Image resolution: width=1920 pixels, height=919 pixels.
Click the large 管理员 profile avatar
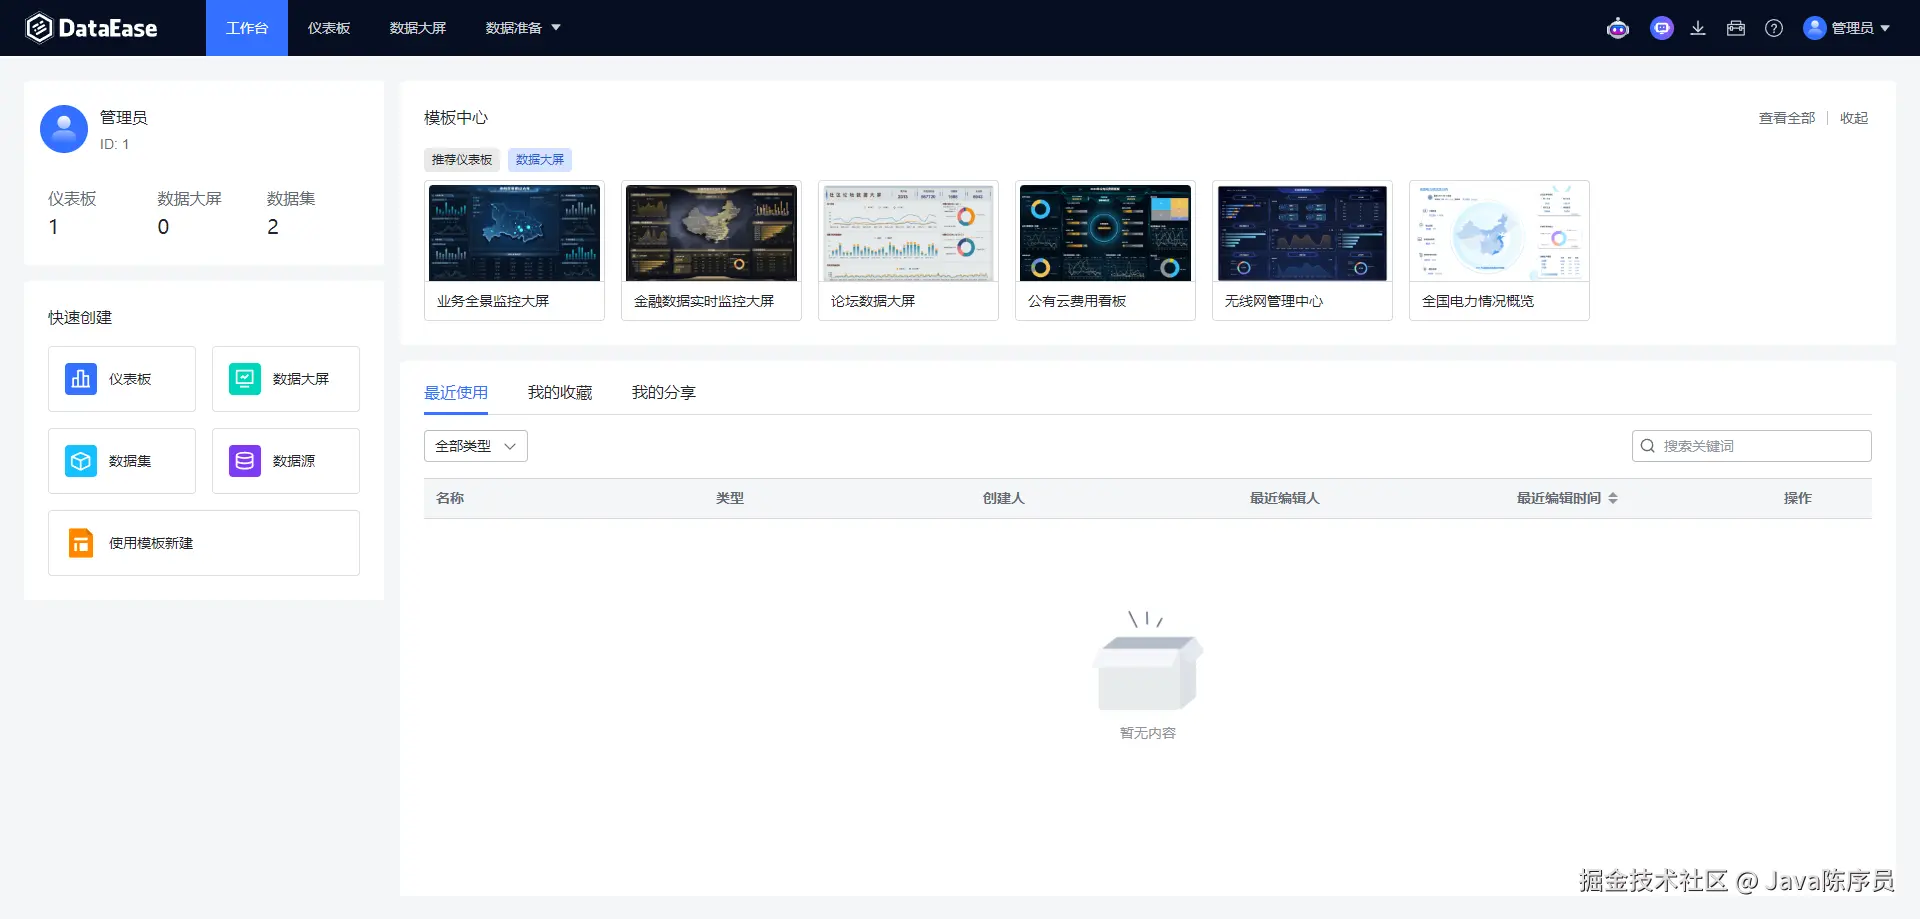tap(64, 129)
